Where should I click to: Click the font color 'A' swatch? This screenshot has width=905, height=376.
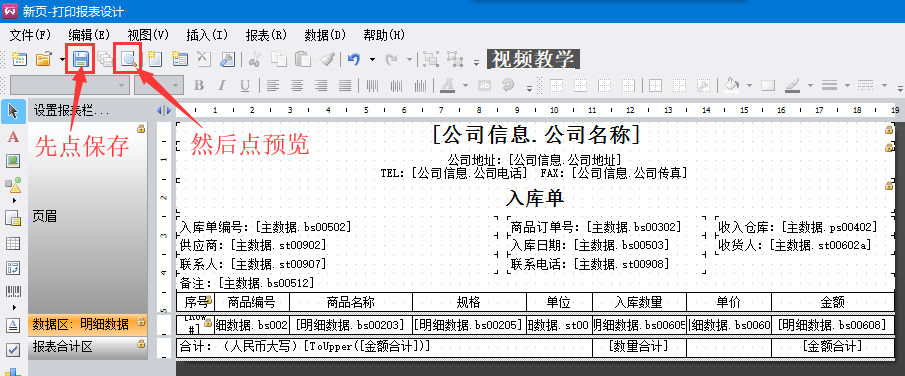tap(447, 85)
